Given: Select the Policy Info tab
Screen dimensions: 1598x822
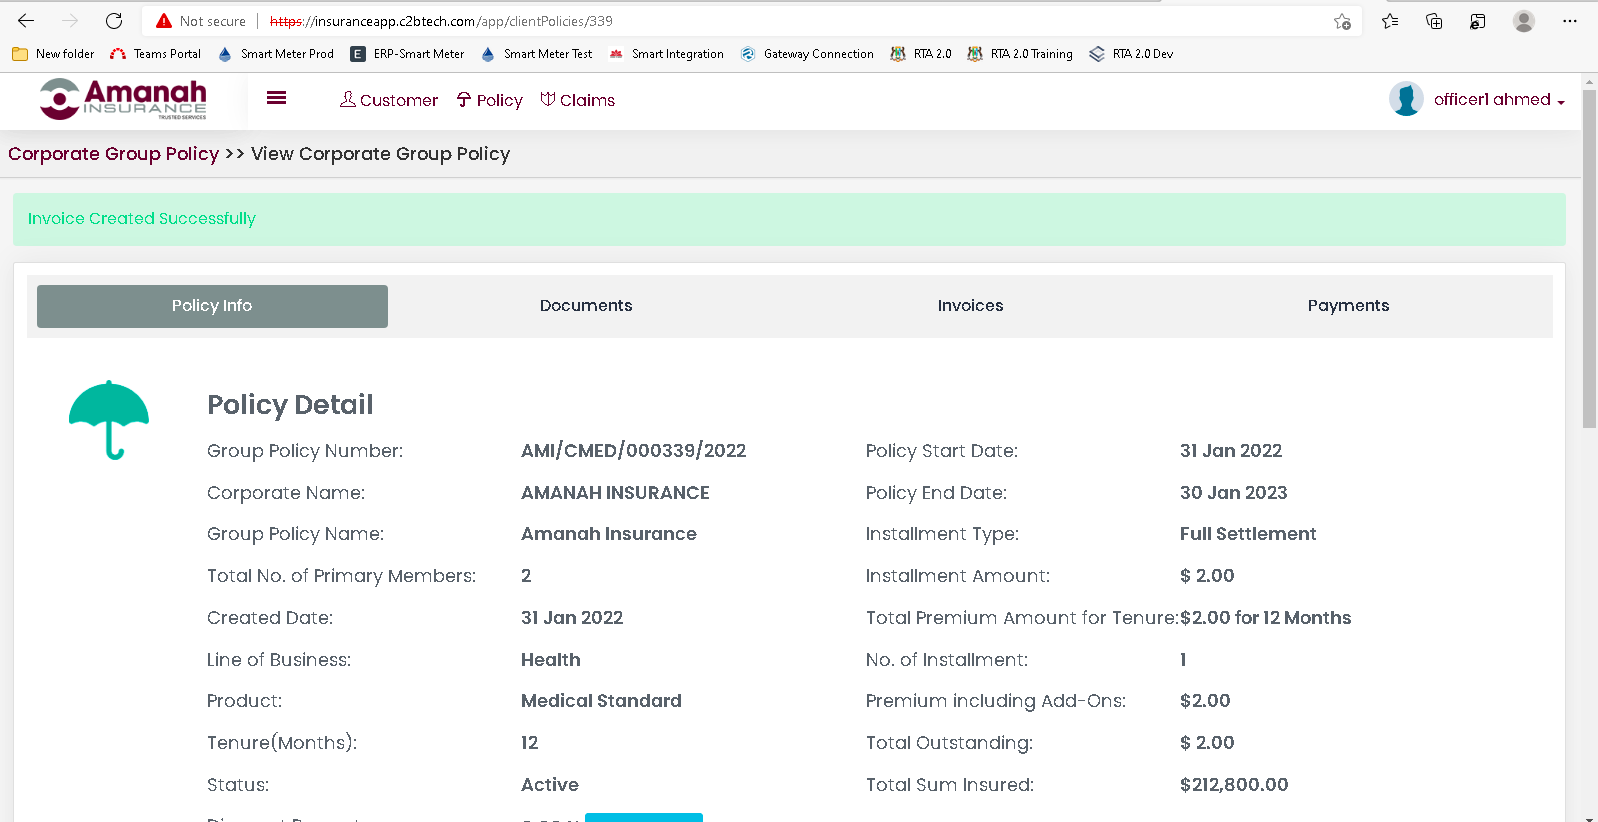Looking at the screenshot, I should coord(212,306).
